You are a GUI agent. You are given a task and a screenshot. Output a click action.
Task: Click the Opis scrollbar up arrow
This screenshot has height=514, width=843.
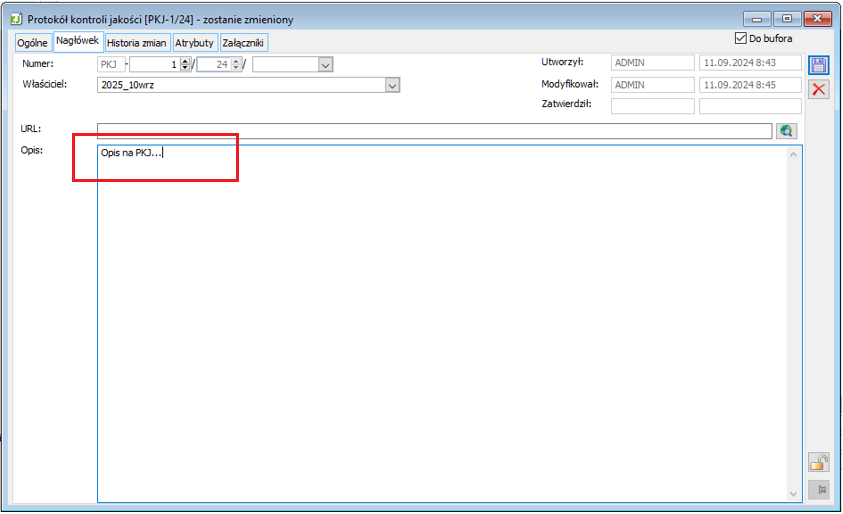793,155
